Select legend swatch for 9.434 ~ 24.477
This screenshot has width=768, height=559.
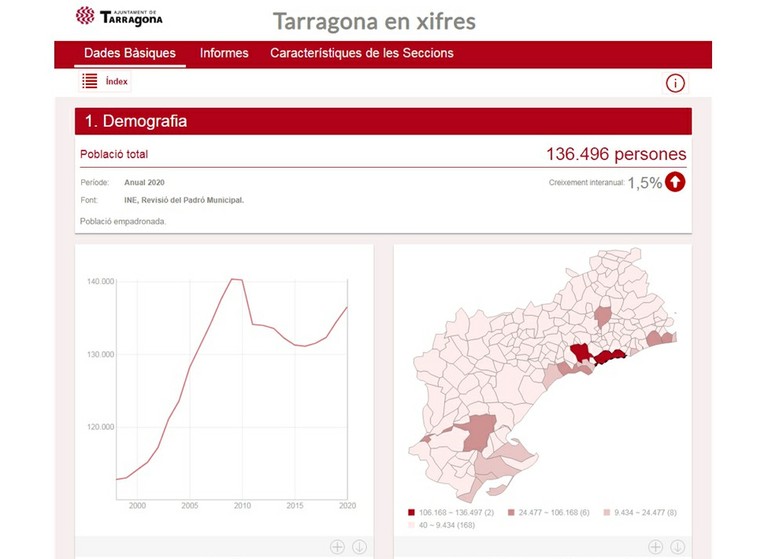(608, 512)
